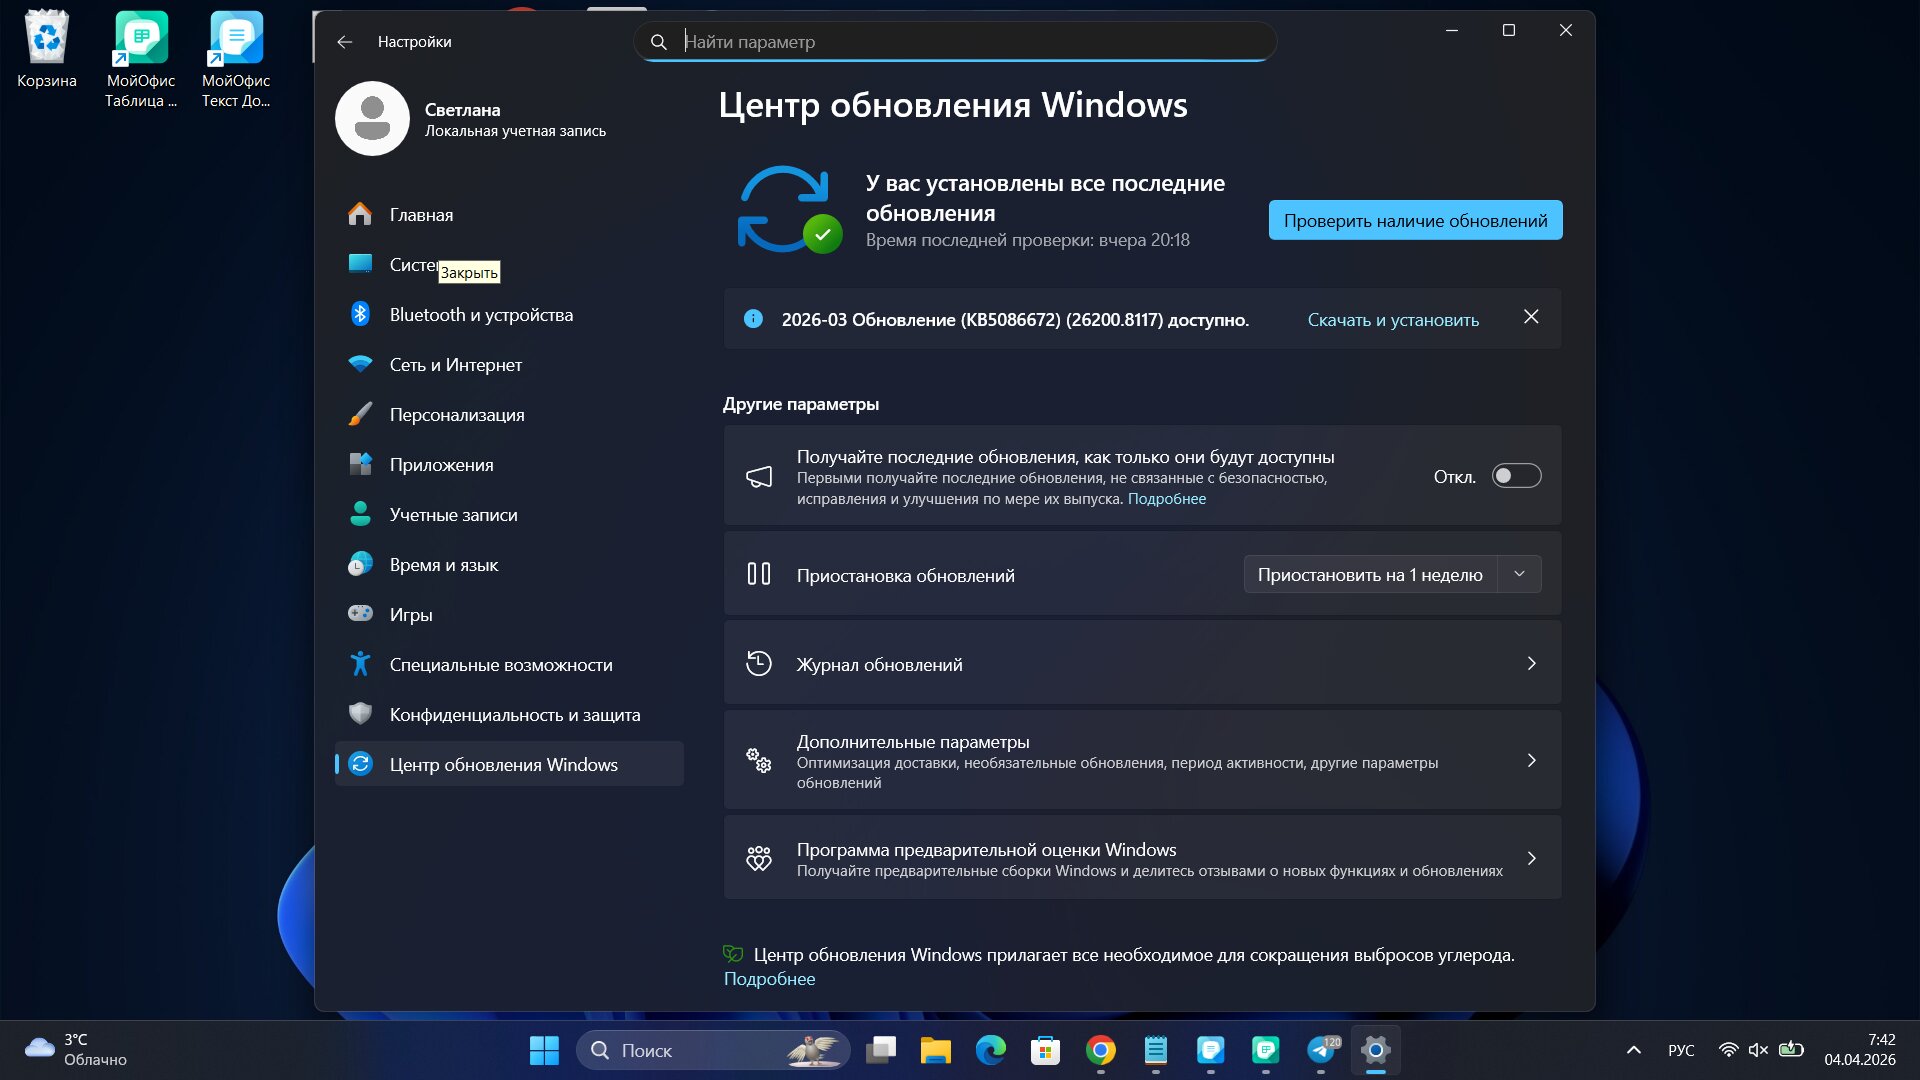Click the Найти параметр search field
This screenshot has width=1920, height=1080.
[955, 42]
